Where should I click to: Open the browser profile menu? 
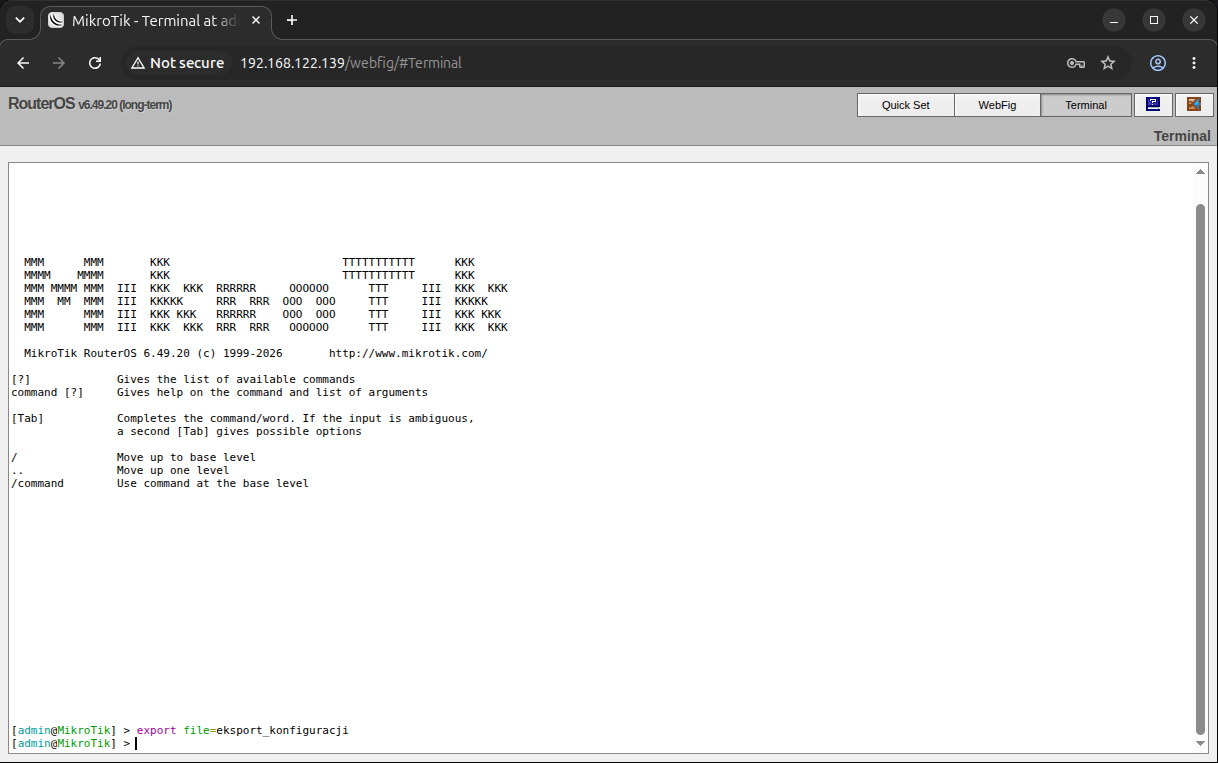tap(1158, 63)
